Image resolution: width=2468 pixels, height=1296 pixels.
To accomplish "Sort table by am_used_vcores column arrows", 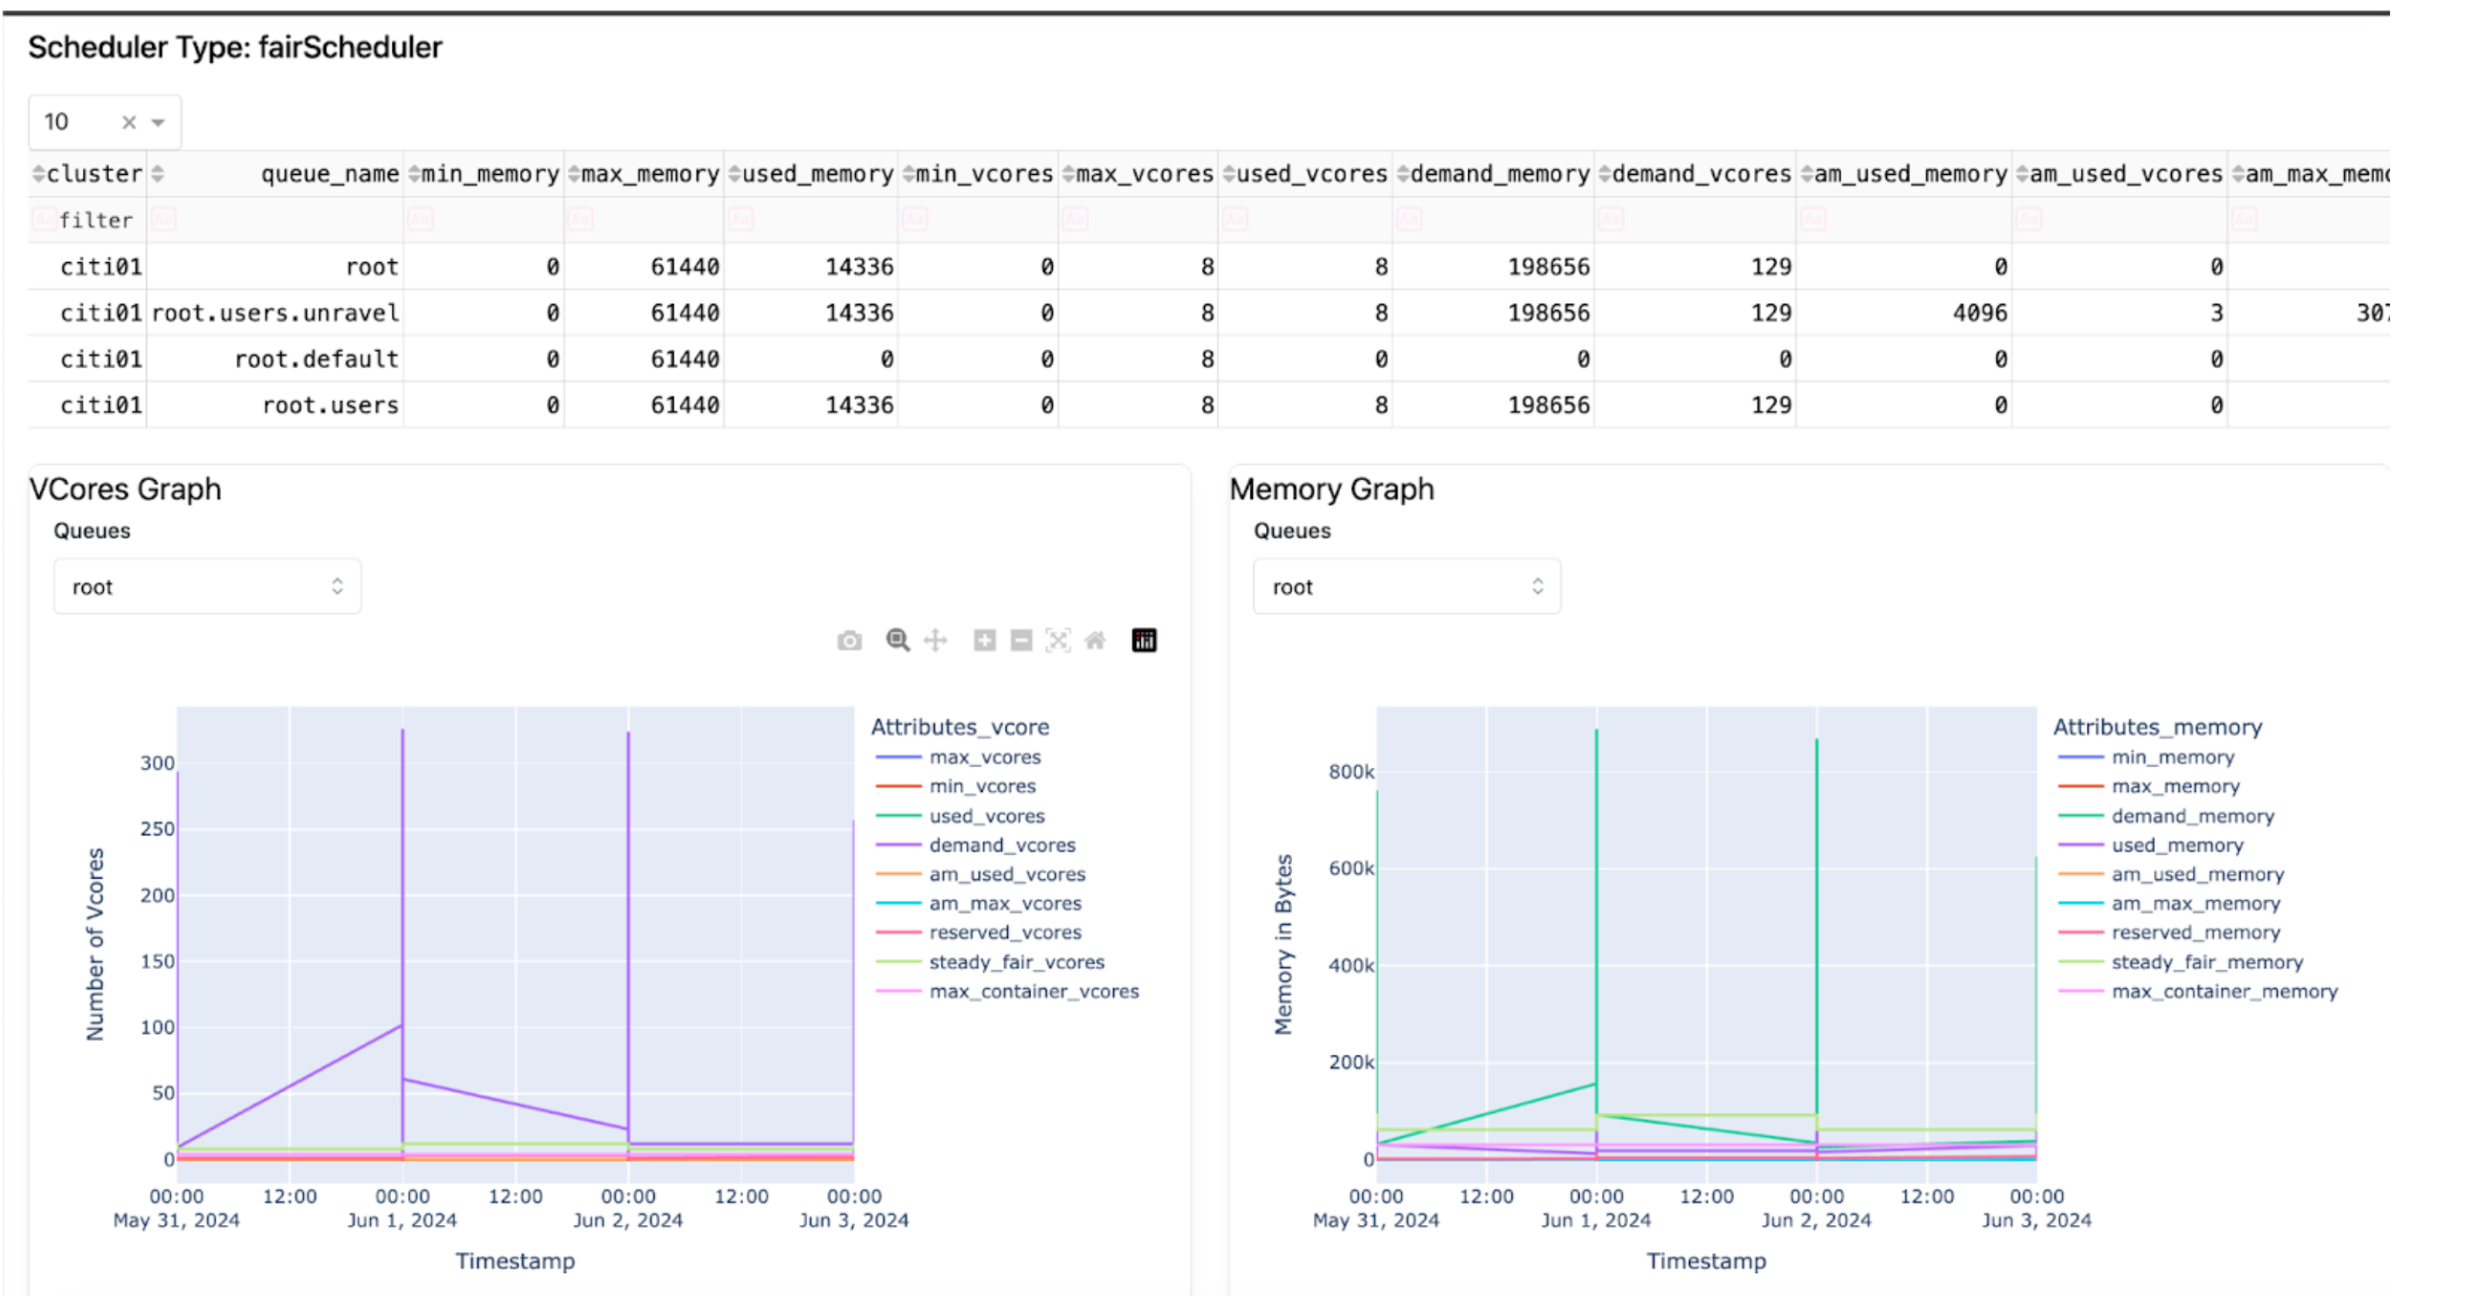I will click(2022, 174).
